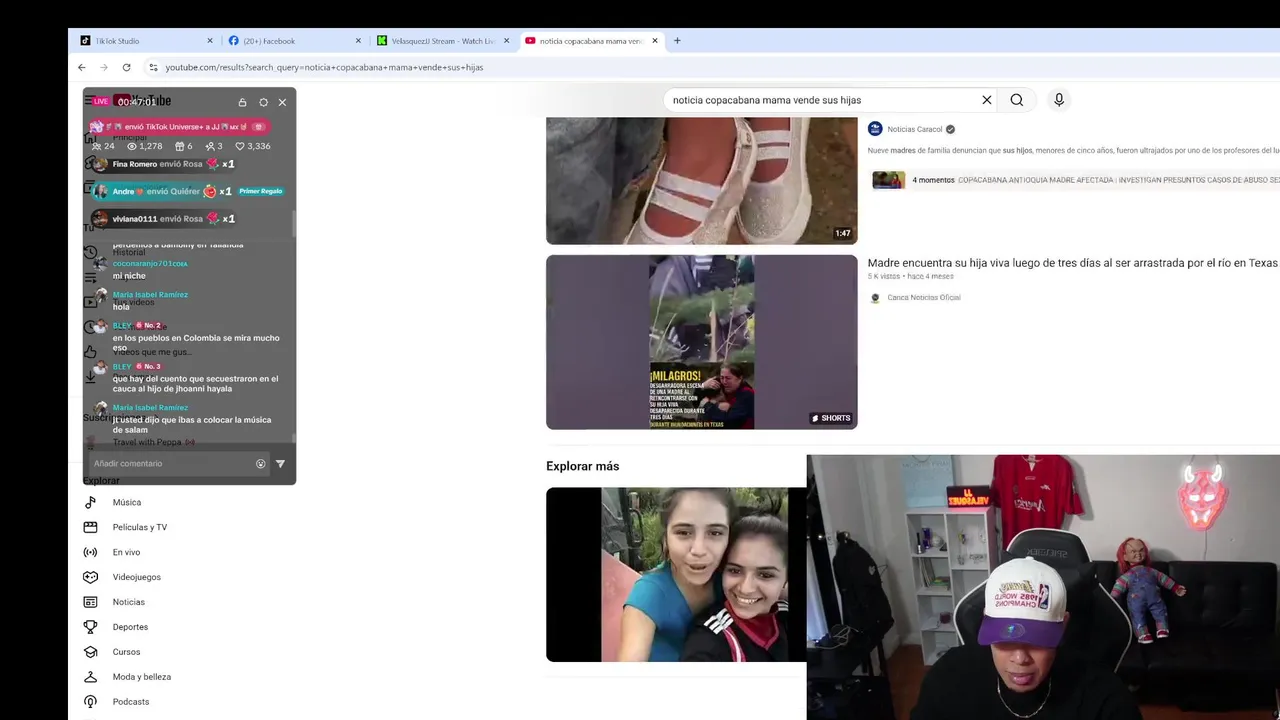Switch to the (20+) Facebook tab
Image resolution: width=1280 pixels, height=720 pixels.
pos(295,41)
